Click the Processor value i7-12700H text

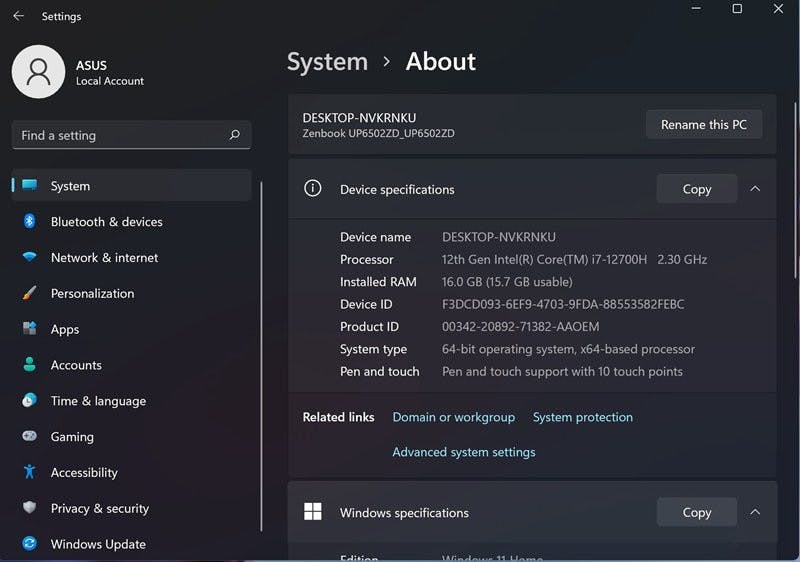coord(574,260)
